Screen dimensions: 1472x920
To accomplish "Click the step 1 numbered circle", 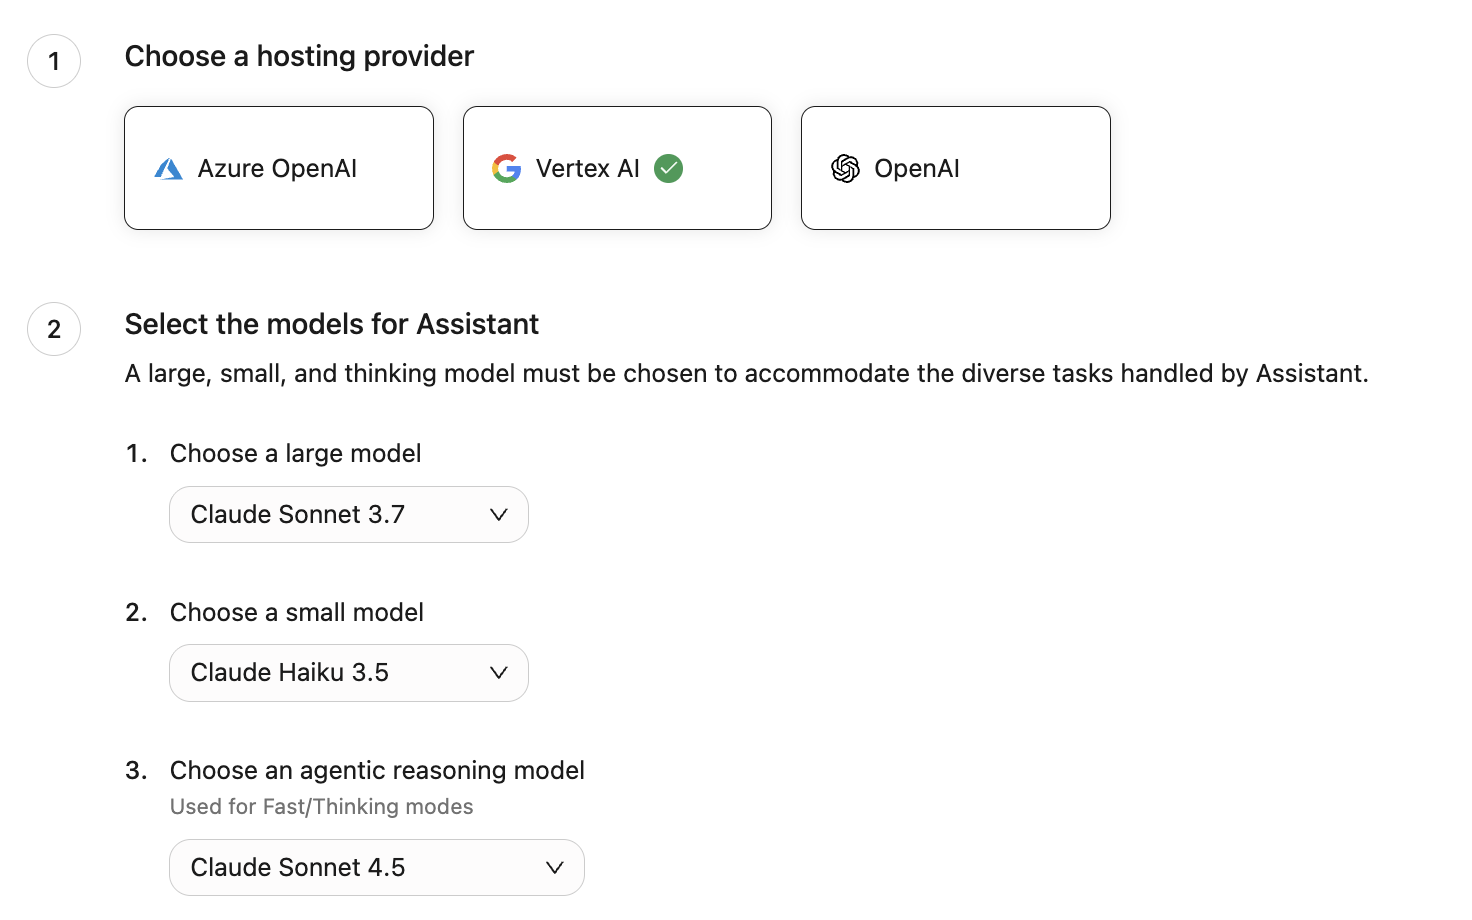I will click(x=53, y=61).
